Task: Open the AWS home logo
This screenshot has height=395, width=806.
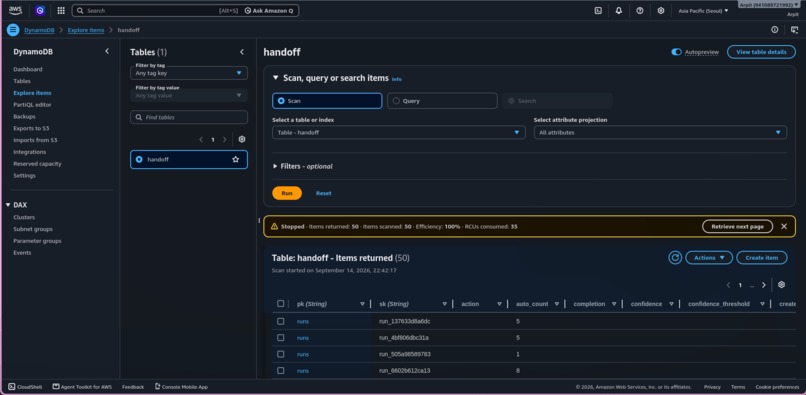Action: 15,10
